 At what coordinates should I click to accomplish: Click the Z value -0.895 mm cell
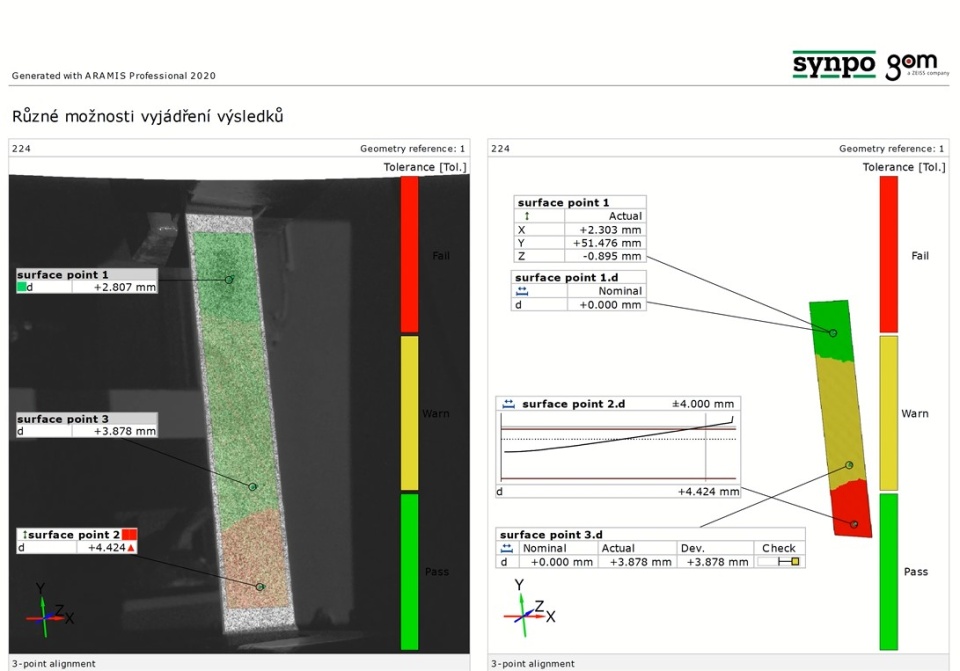coord(608,255)
